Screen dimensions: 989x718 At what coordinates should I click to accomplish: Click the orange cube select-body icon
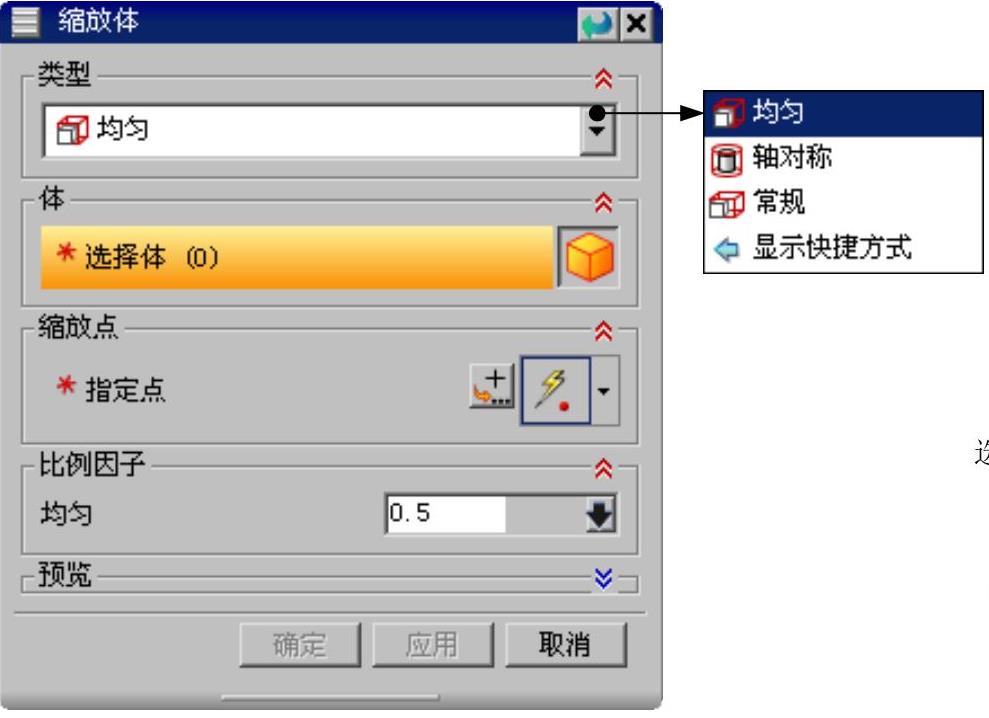589,257
